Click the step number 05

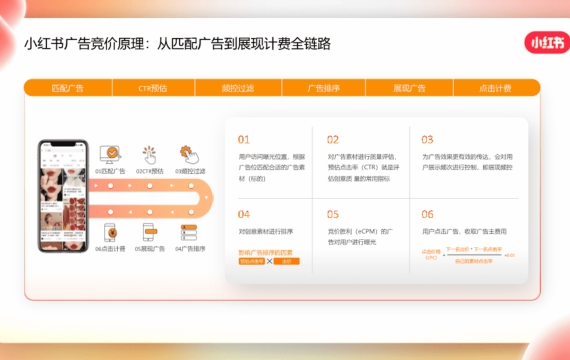tap(333, 214)
